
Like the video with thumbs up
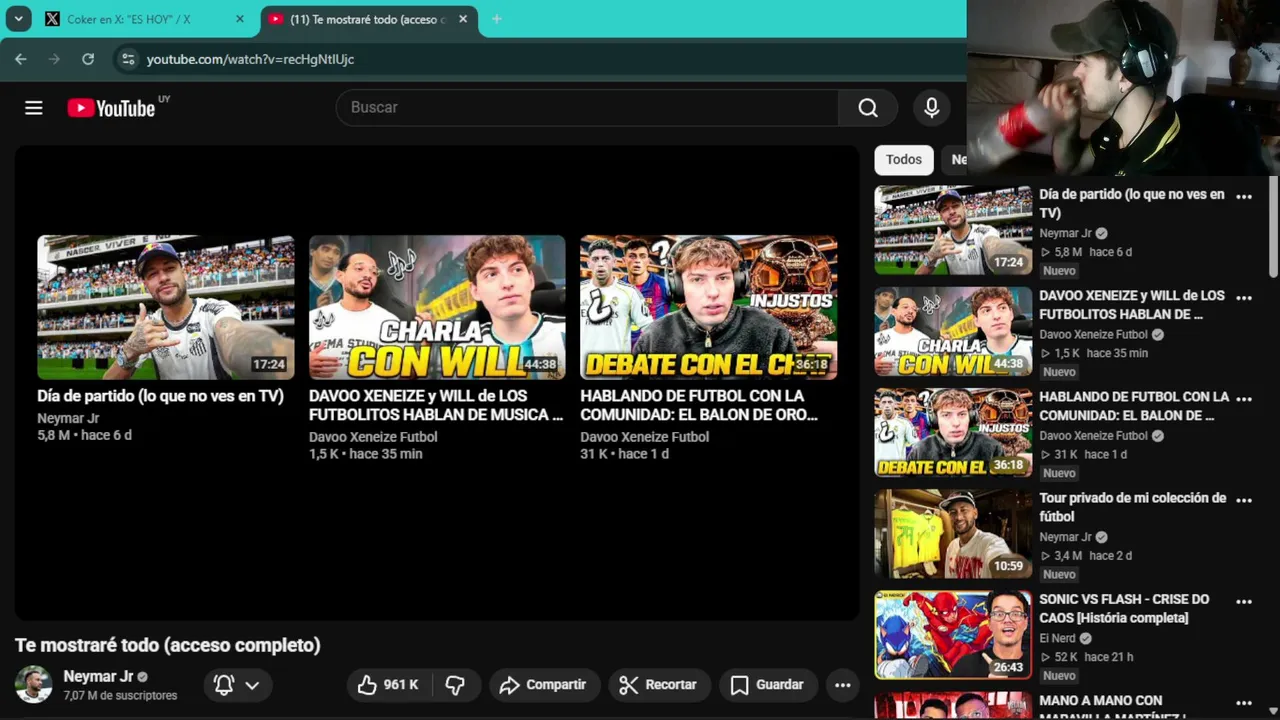pyautogui.click(x=389, y=685)
